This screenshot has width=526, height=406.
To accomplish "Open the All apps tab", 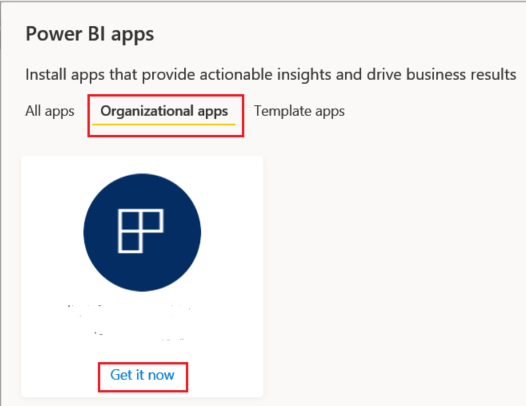I will [x=50, y=111].
